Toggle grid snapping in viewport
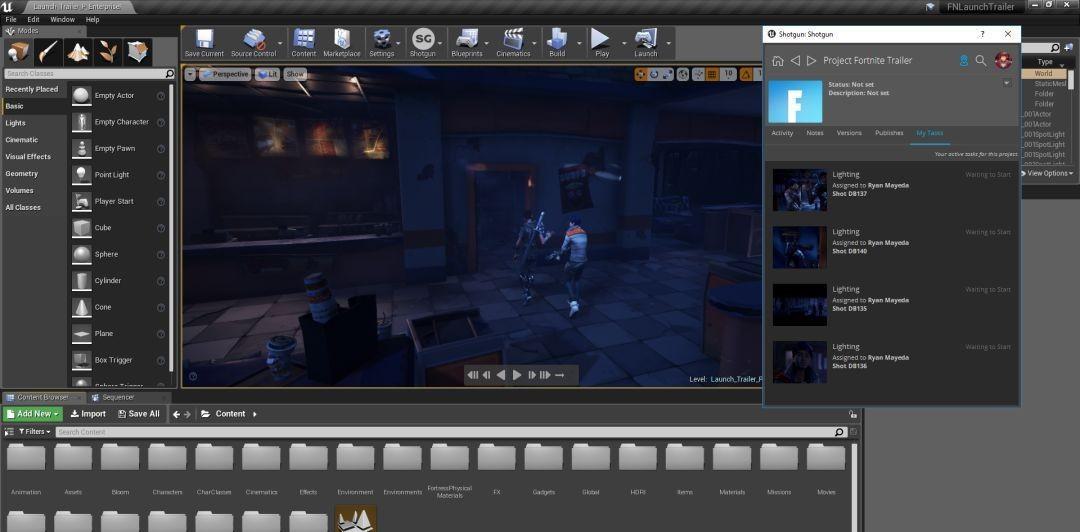This screenshot has width=1080, height=532. [x=712, y=74]
